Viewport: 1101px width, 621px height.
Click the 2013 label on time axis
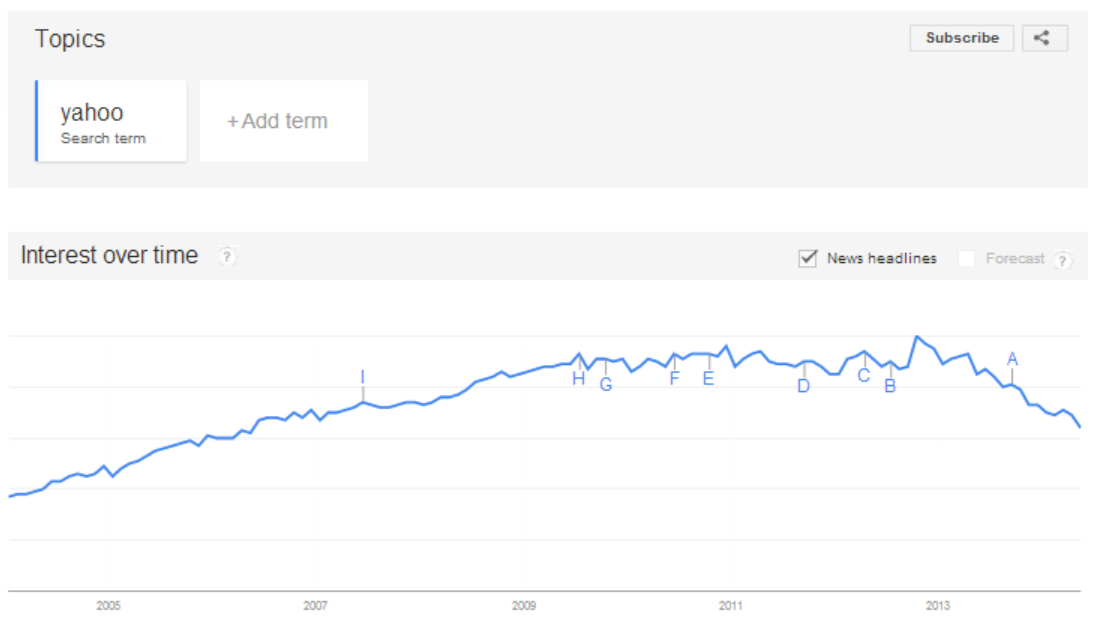[x=937, y=606]
